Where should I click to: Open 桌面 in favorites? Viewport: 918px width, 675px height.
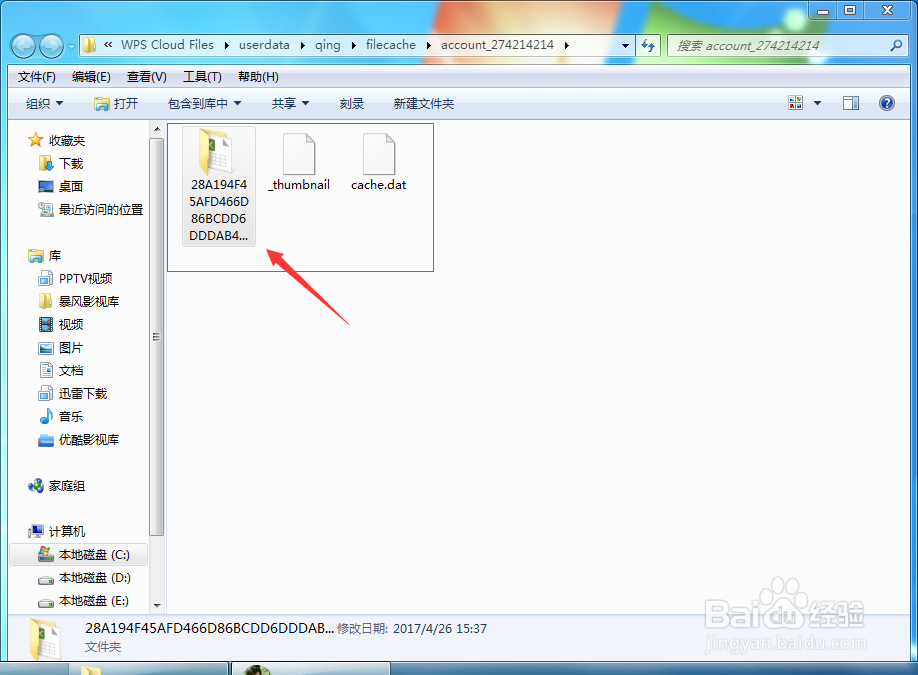tap(61, 186)
